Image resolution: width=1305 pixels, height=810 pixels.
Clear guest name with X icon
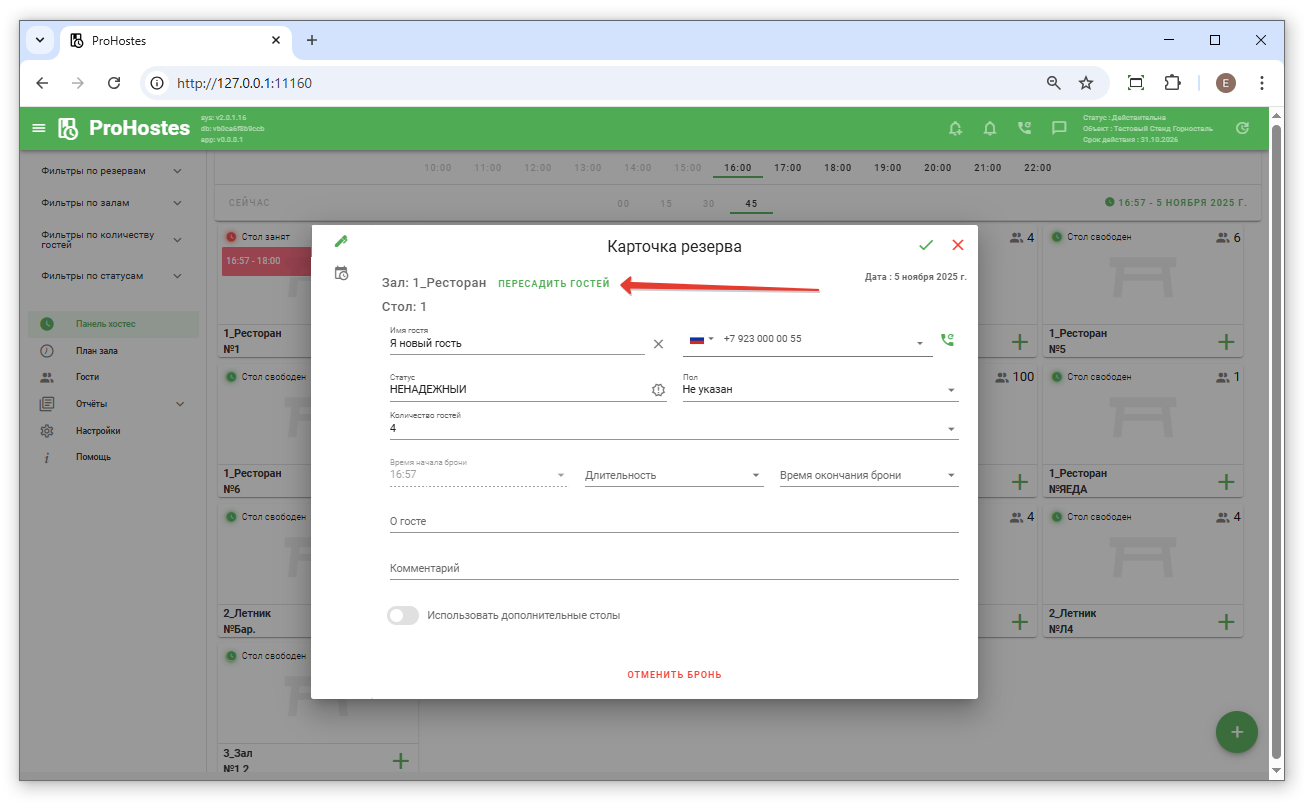point(658,344)
